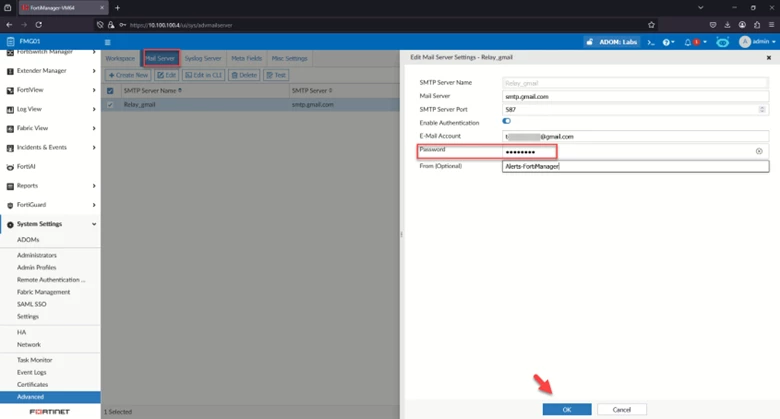Click the hamburger menu icon in header

point(107,42)
